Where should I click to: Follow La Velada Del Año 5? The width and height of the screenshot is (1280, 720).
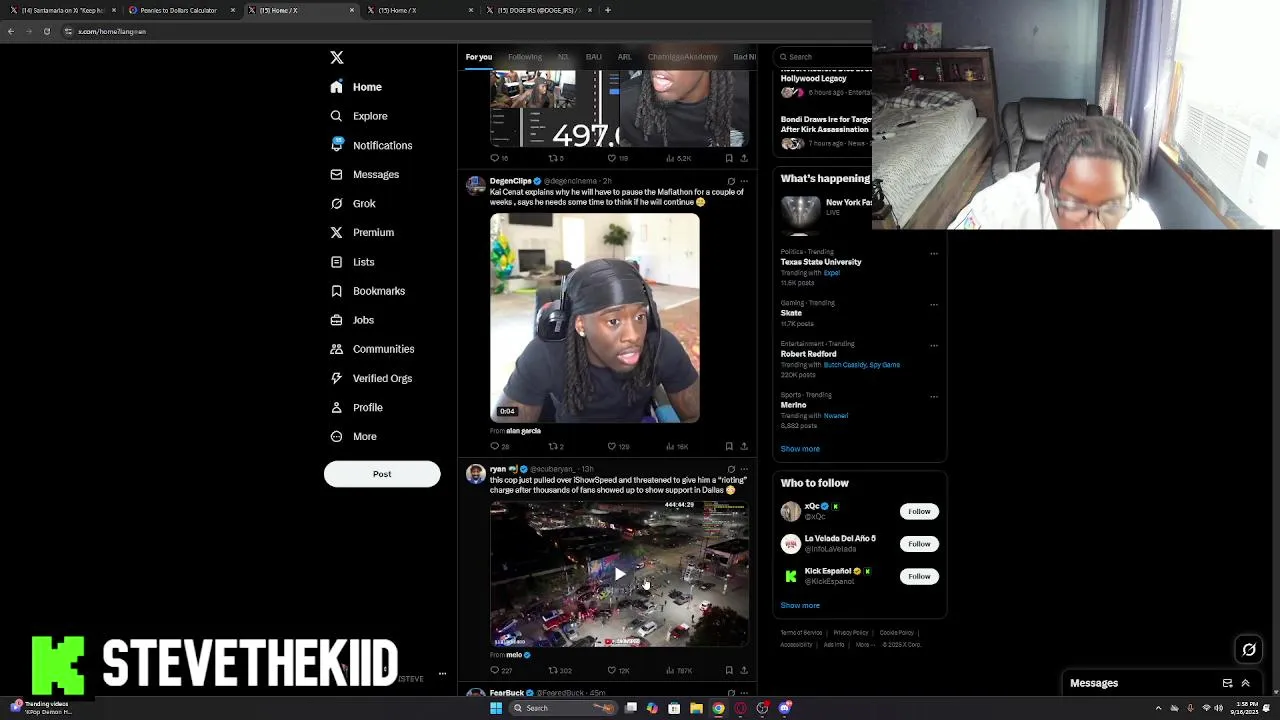click(x=919, y=544)
